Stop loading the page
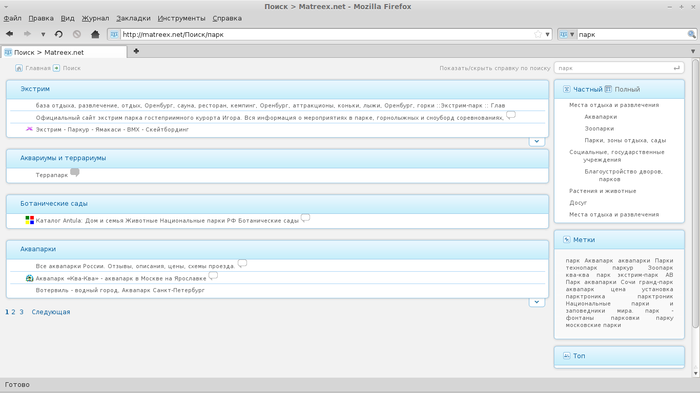 77,34
